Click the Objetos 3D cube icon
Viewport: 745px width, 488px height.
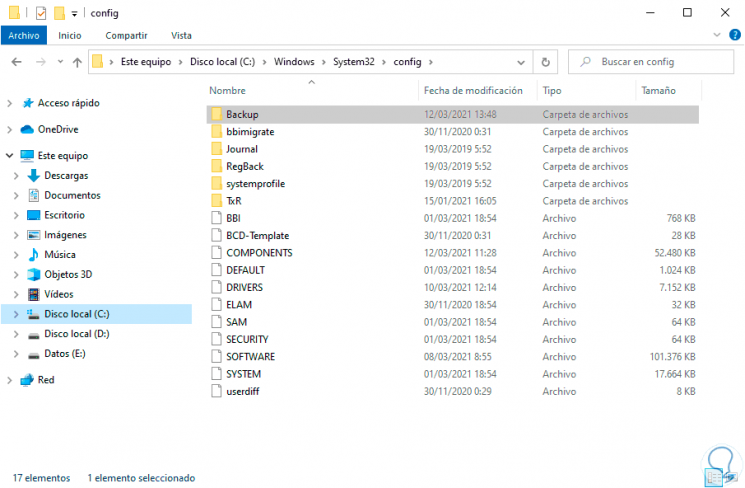click(33, 274)
